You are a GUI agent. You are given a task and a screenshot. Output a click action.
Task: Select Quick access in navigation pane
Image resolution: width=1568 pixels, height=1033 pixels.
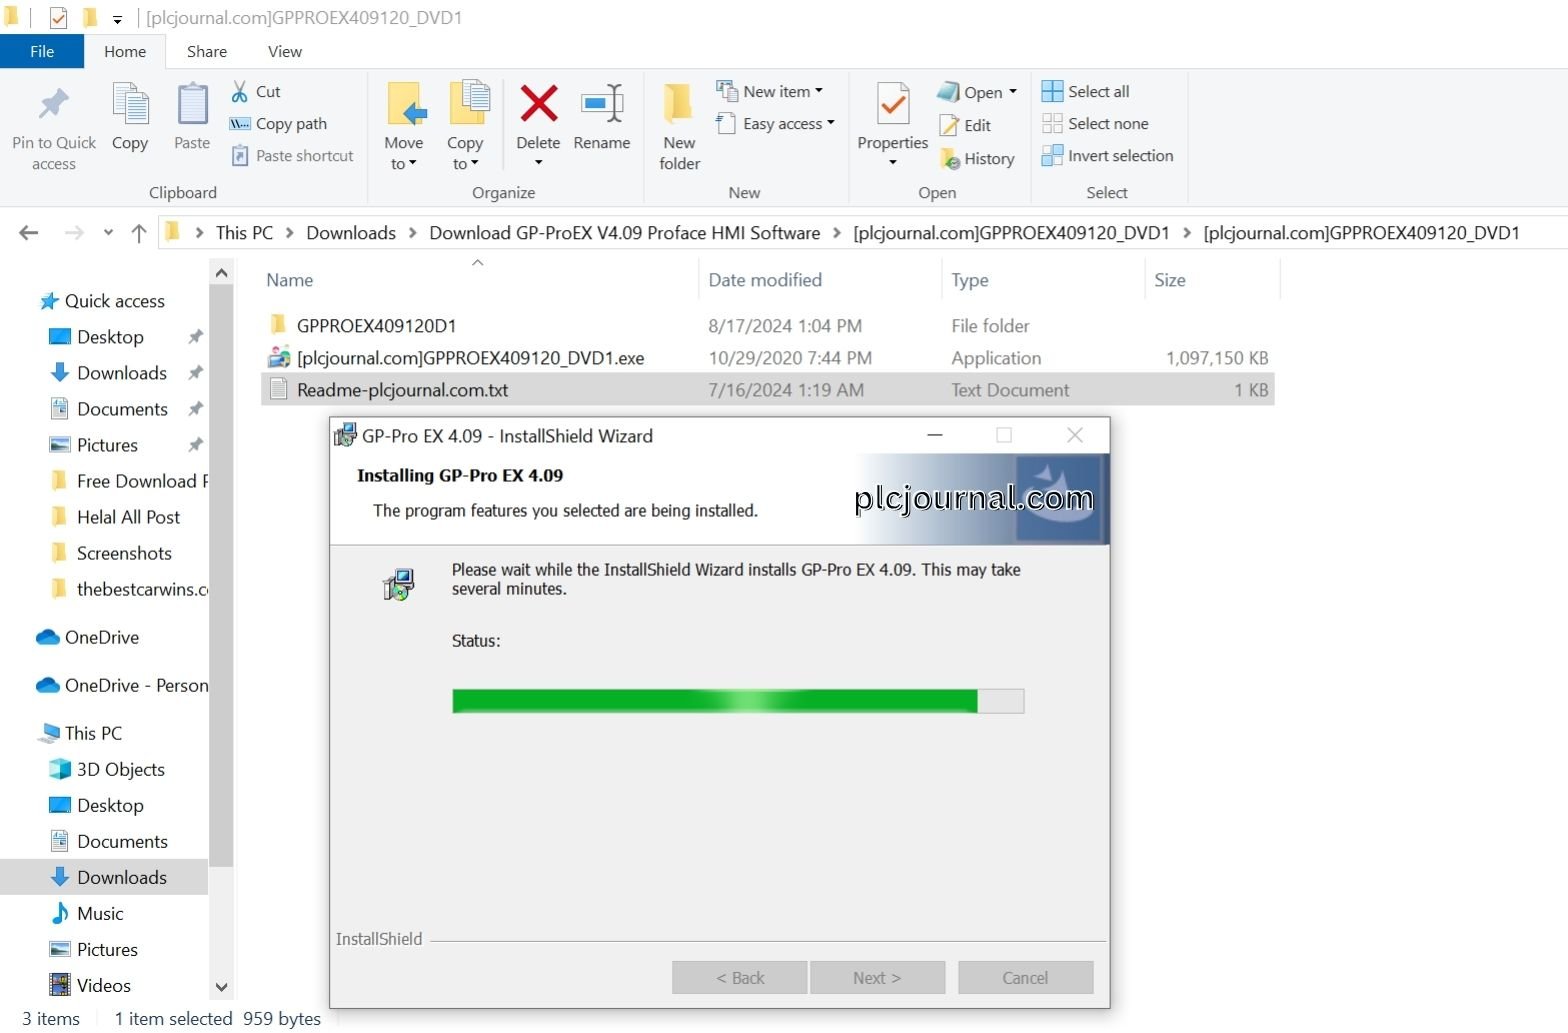click(x=102, y=302)
